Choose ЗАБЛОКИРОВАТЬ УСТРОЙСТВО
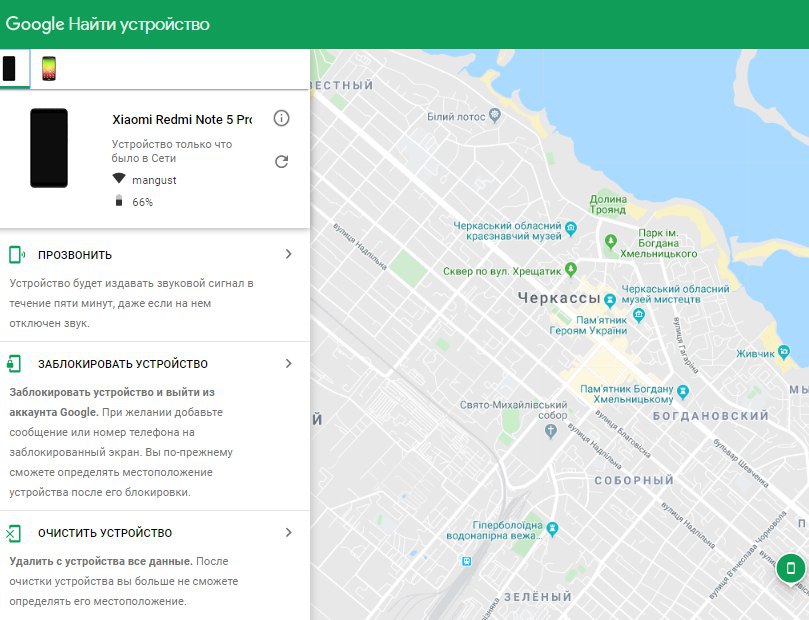Screen dimensions: 809x620 [x=123, y=364]
